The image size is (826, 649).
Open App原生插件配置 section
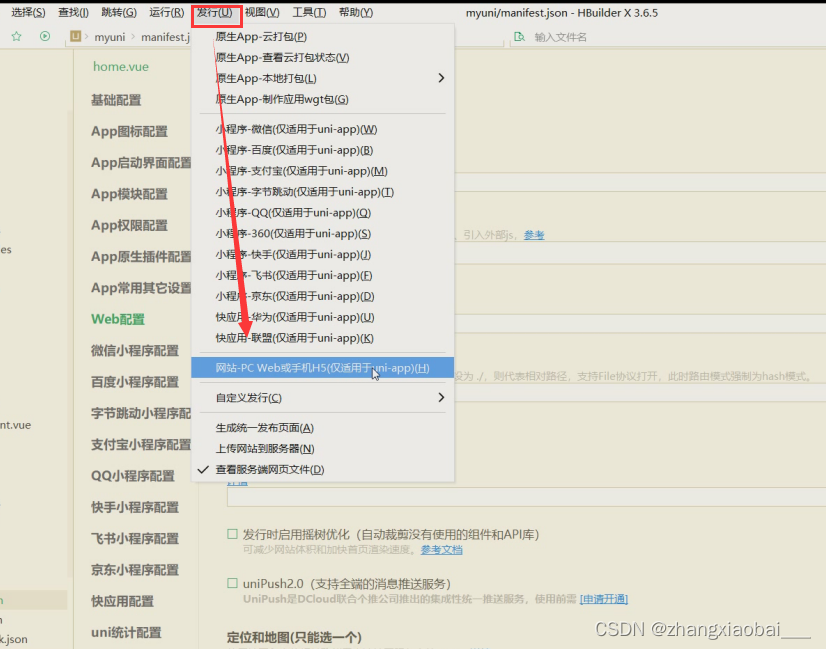coord(141,257)
